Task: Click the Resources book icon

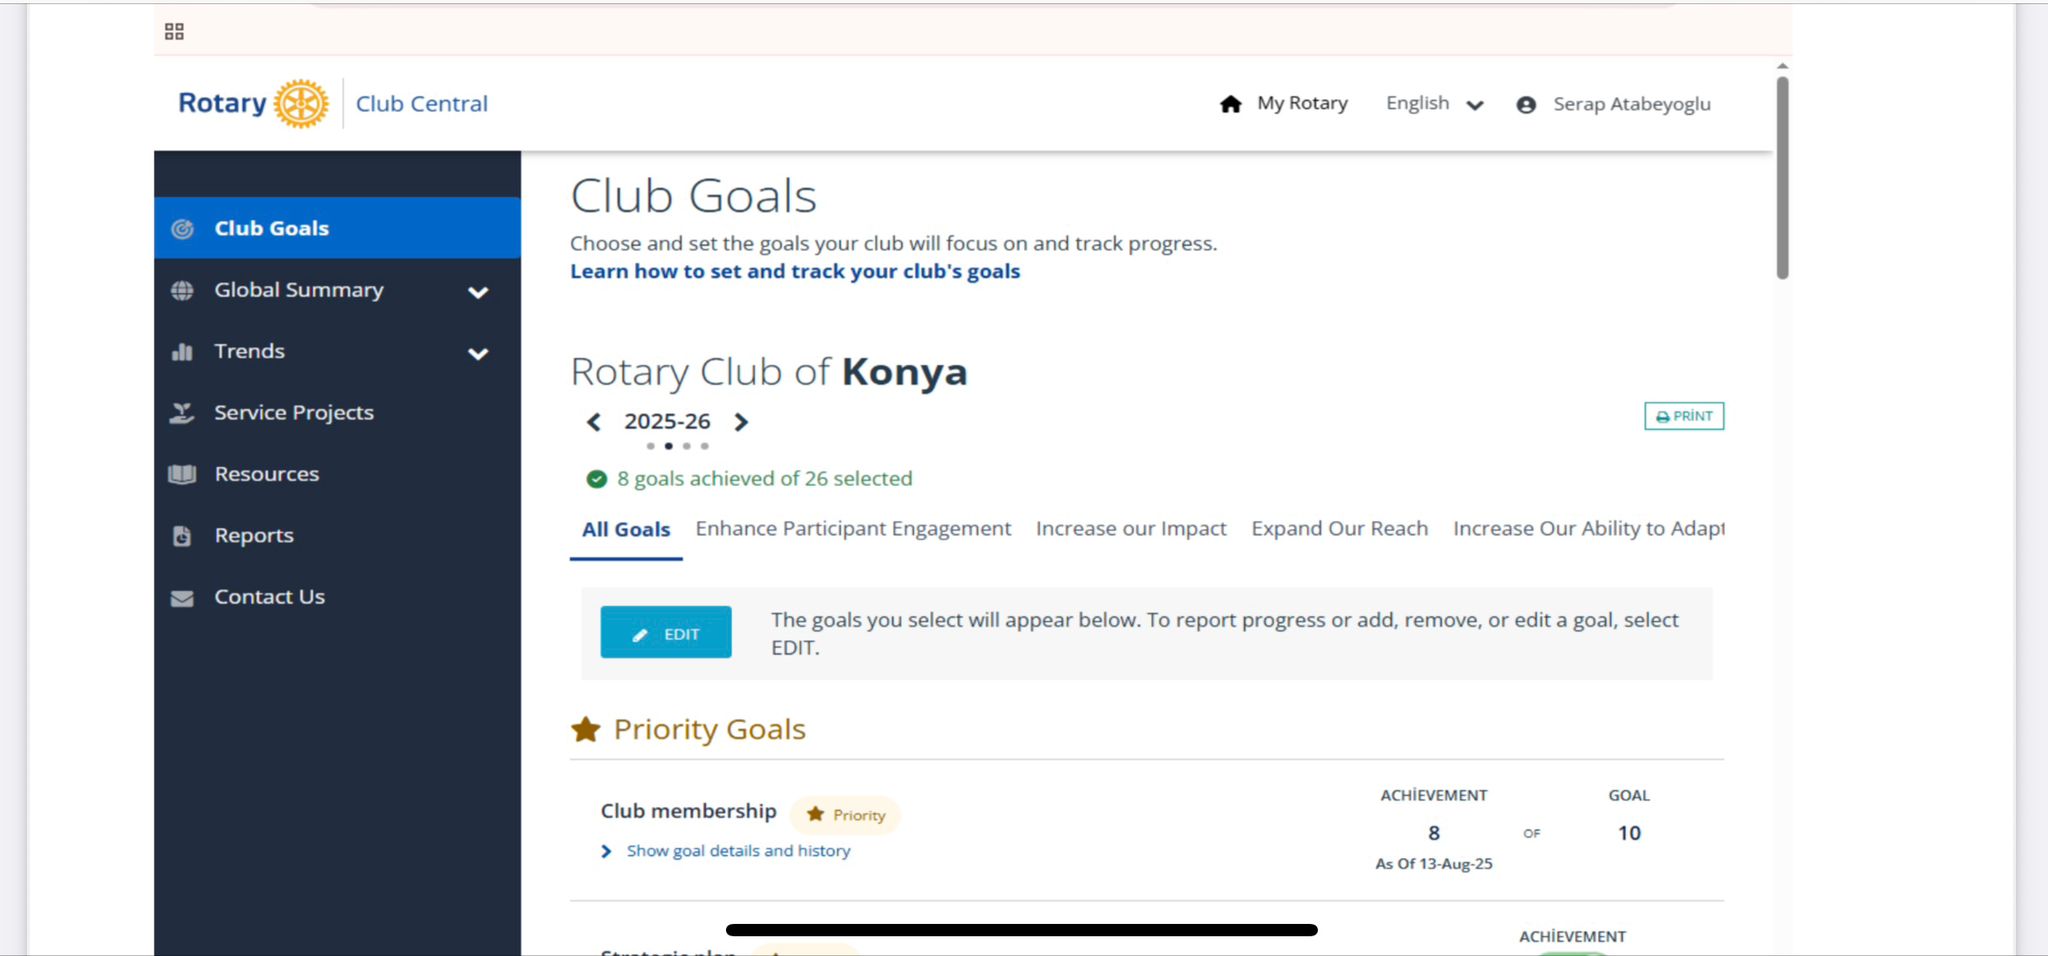Action: 182,474
